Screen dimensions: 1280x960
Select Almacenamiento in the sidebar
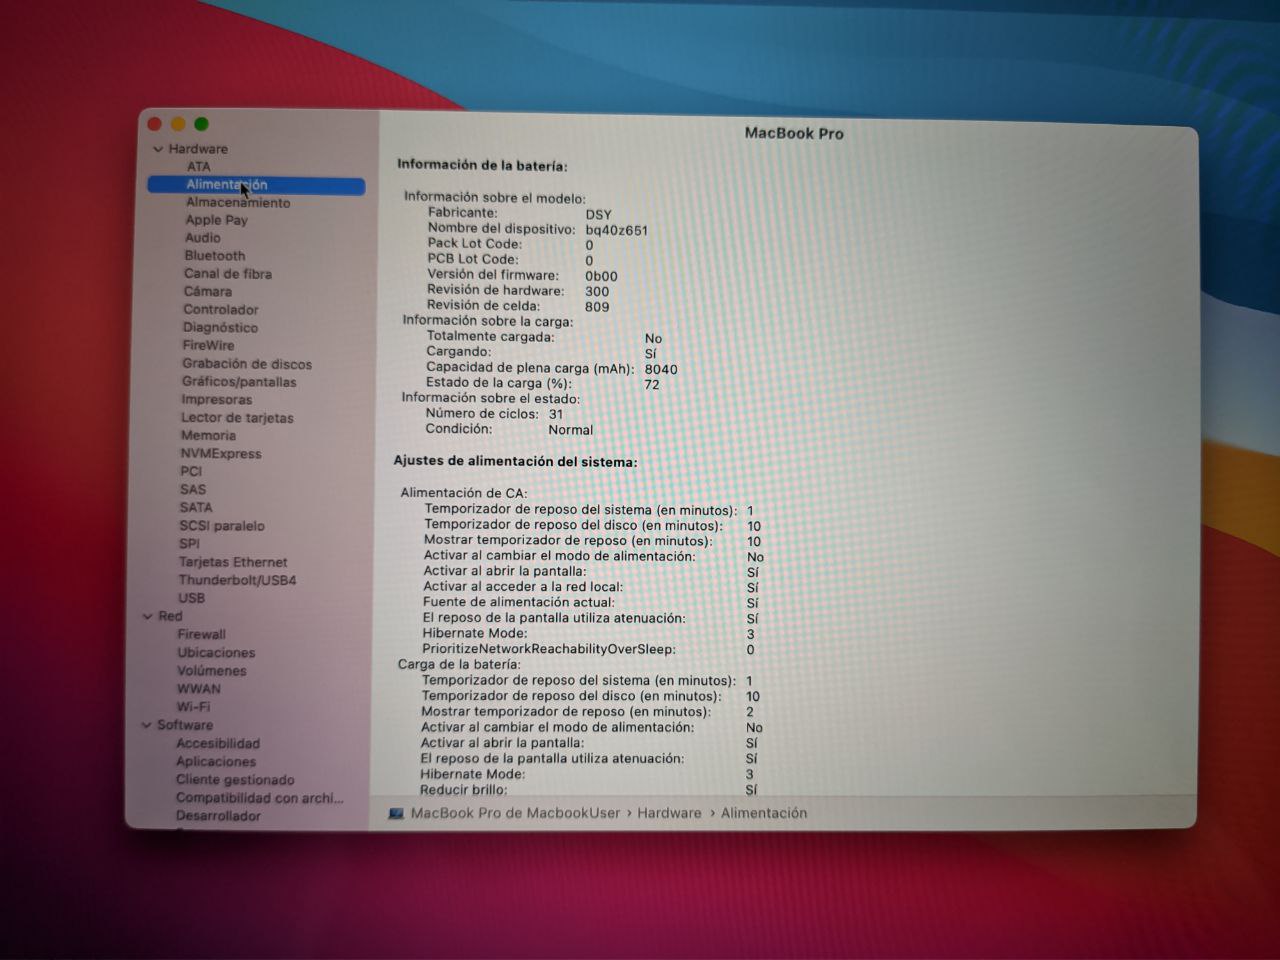click(238, 203)
